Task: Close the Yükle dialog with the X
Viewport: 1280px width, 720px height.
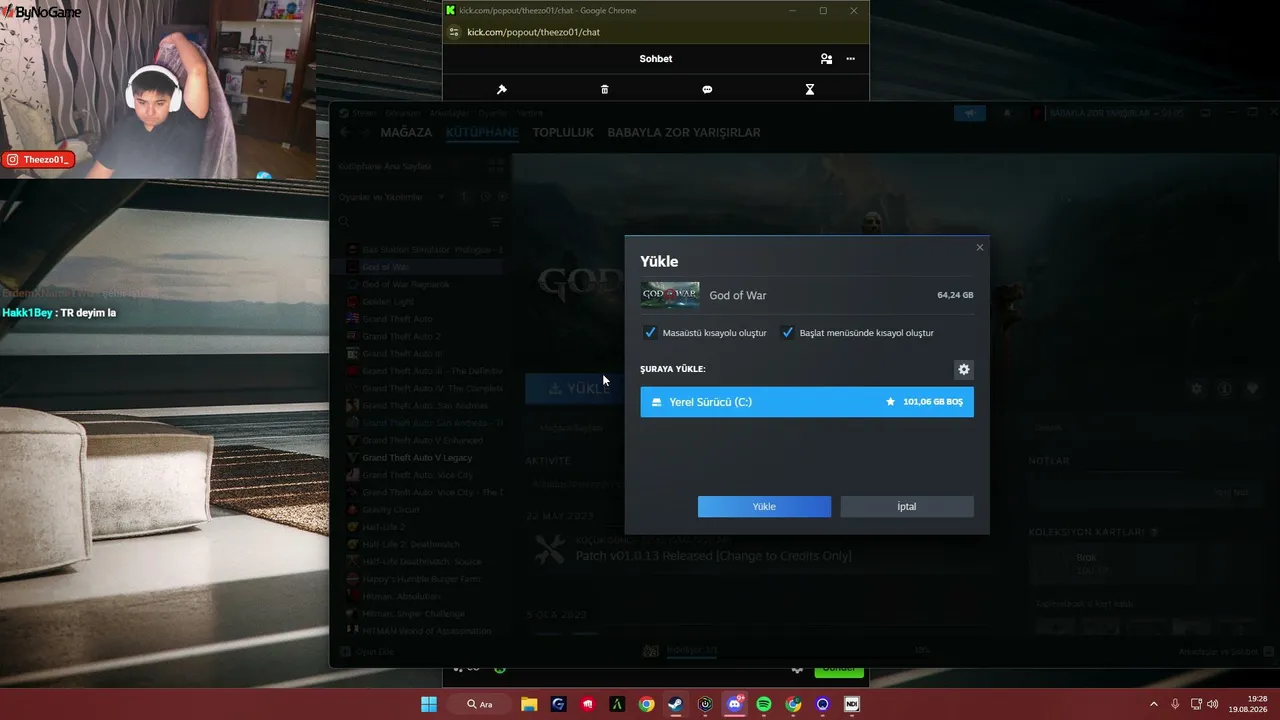Action: (x=980, y=247)
